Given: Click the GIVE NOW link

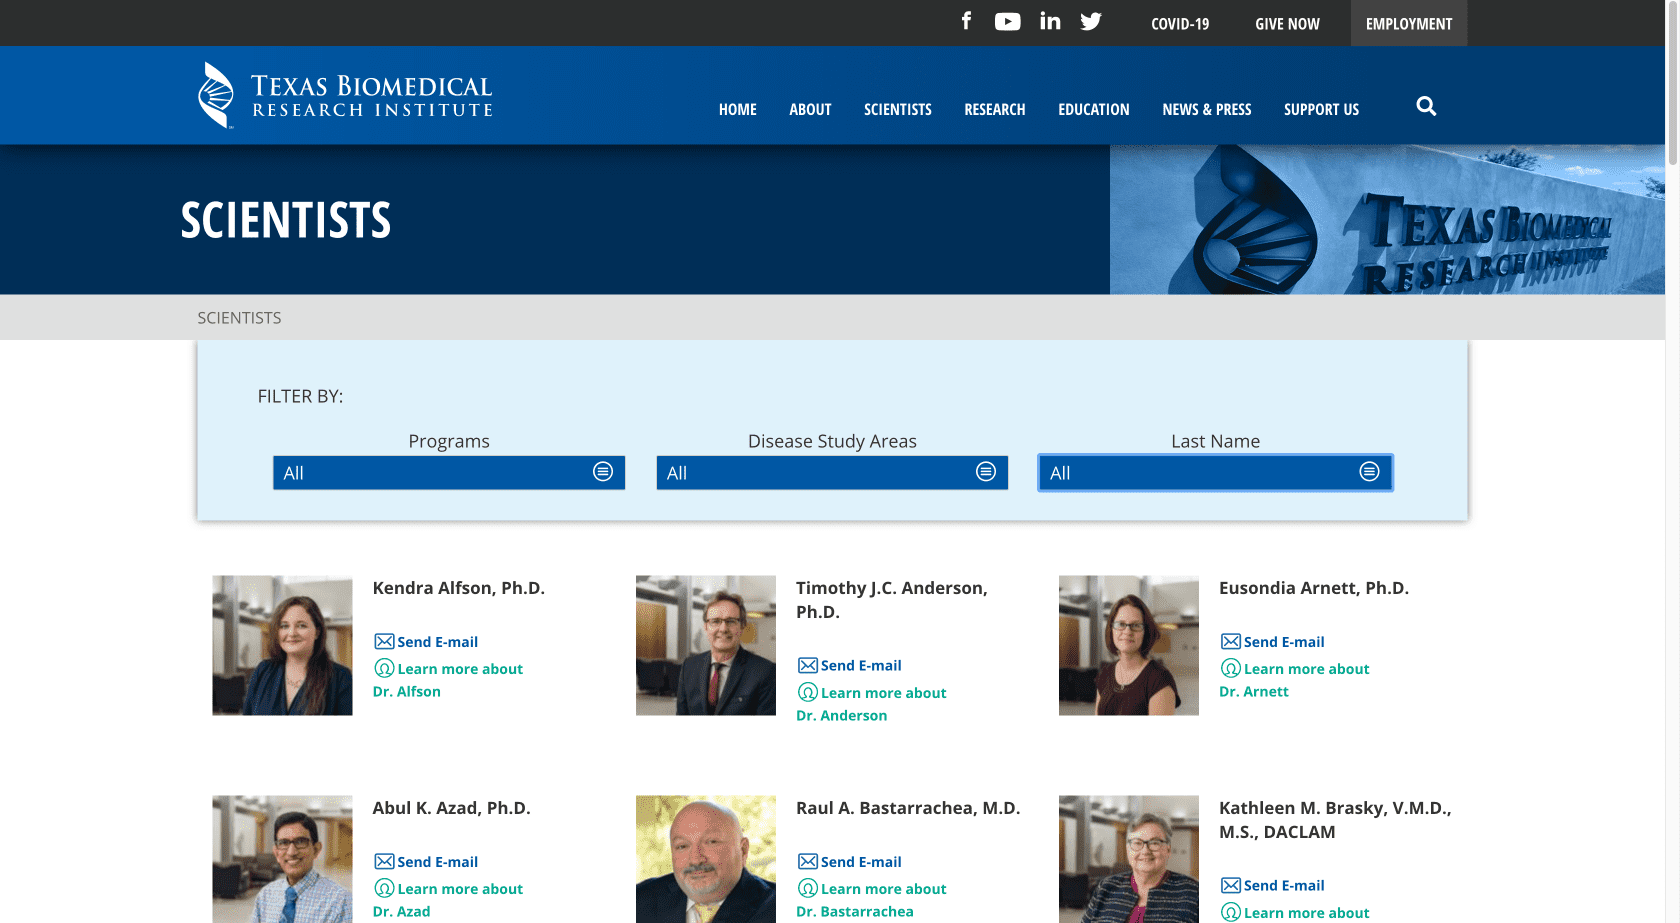Looking at the screenshot, I should coord(1288,24).
